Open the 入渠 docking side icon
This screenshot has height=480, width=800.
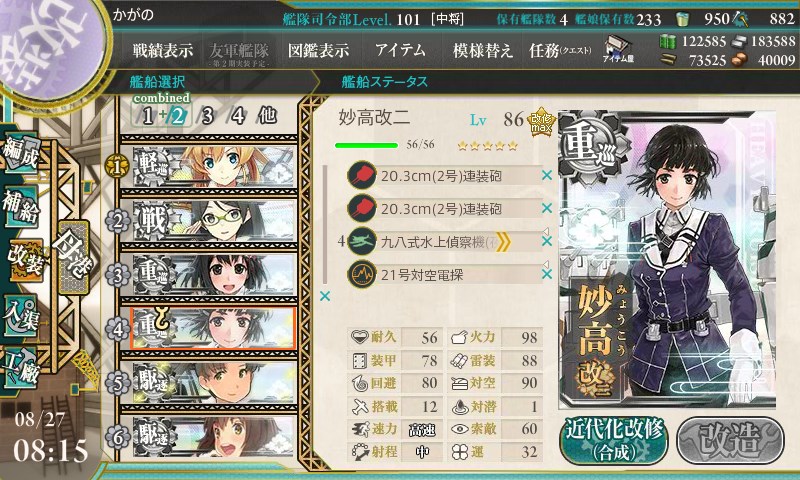20,314
